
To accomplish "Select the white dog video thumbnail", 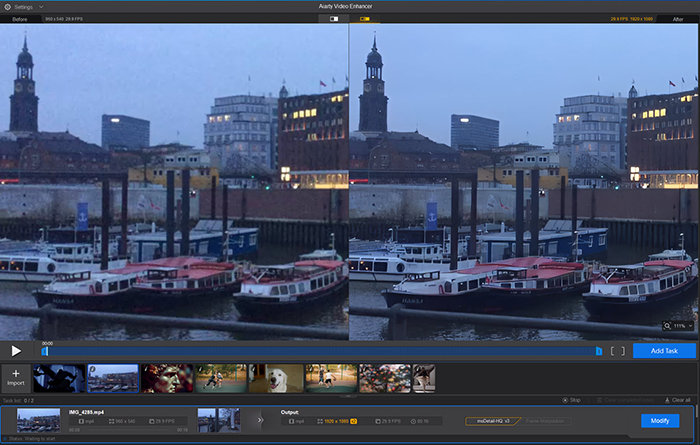I will [x=275, y=377].
